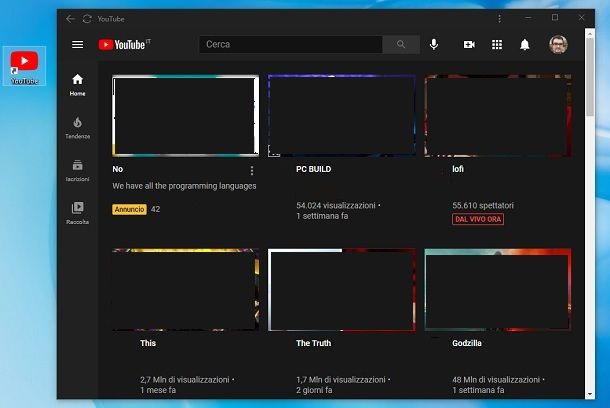Click the search magnifier button
The width and height of the screenshot is (610, 408).
[401, 44]
